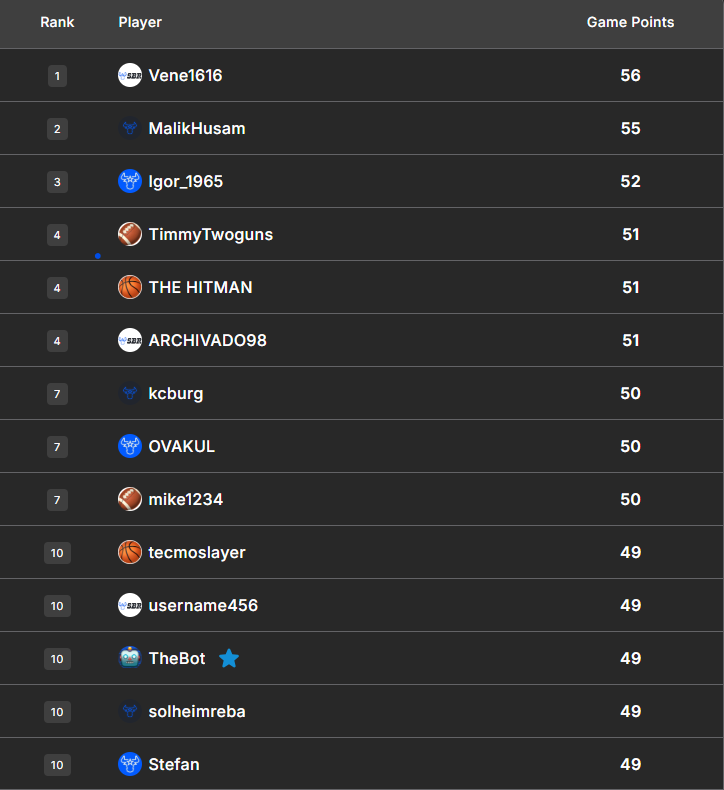Viewport: 724px width, 790px height.
Task: Click username456's SBR avatar icon
Action: [x=130, y=605]
